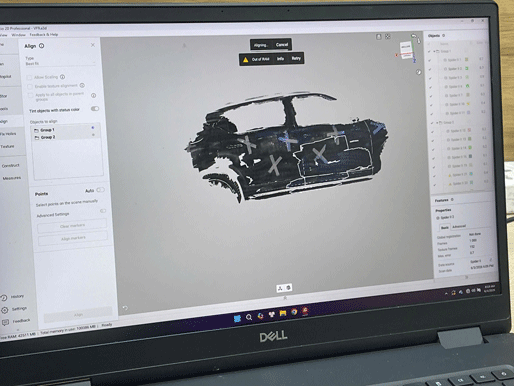Close the Align panel with X
The image size is (514, 386).
pos(93,45)
